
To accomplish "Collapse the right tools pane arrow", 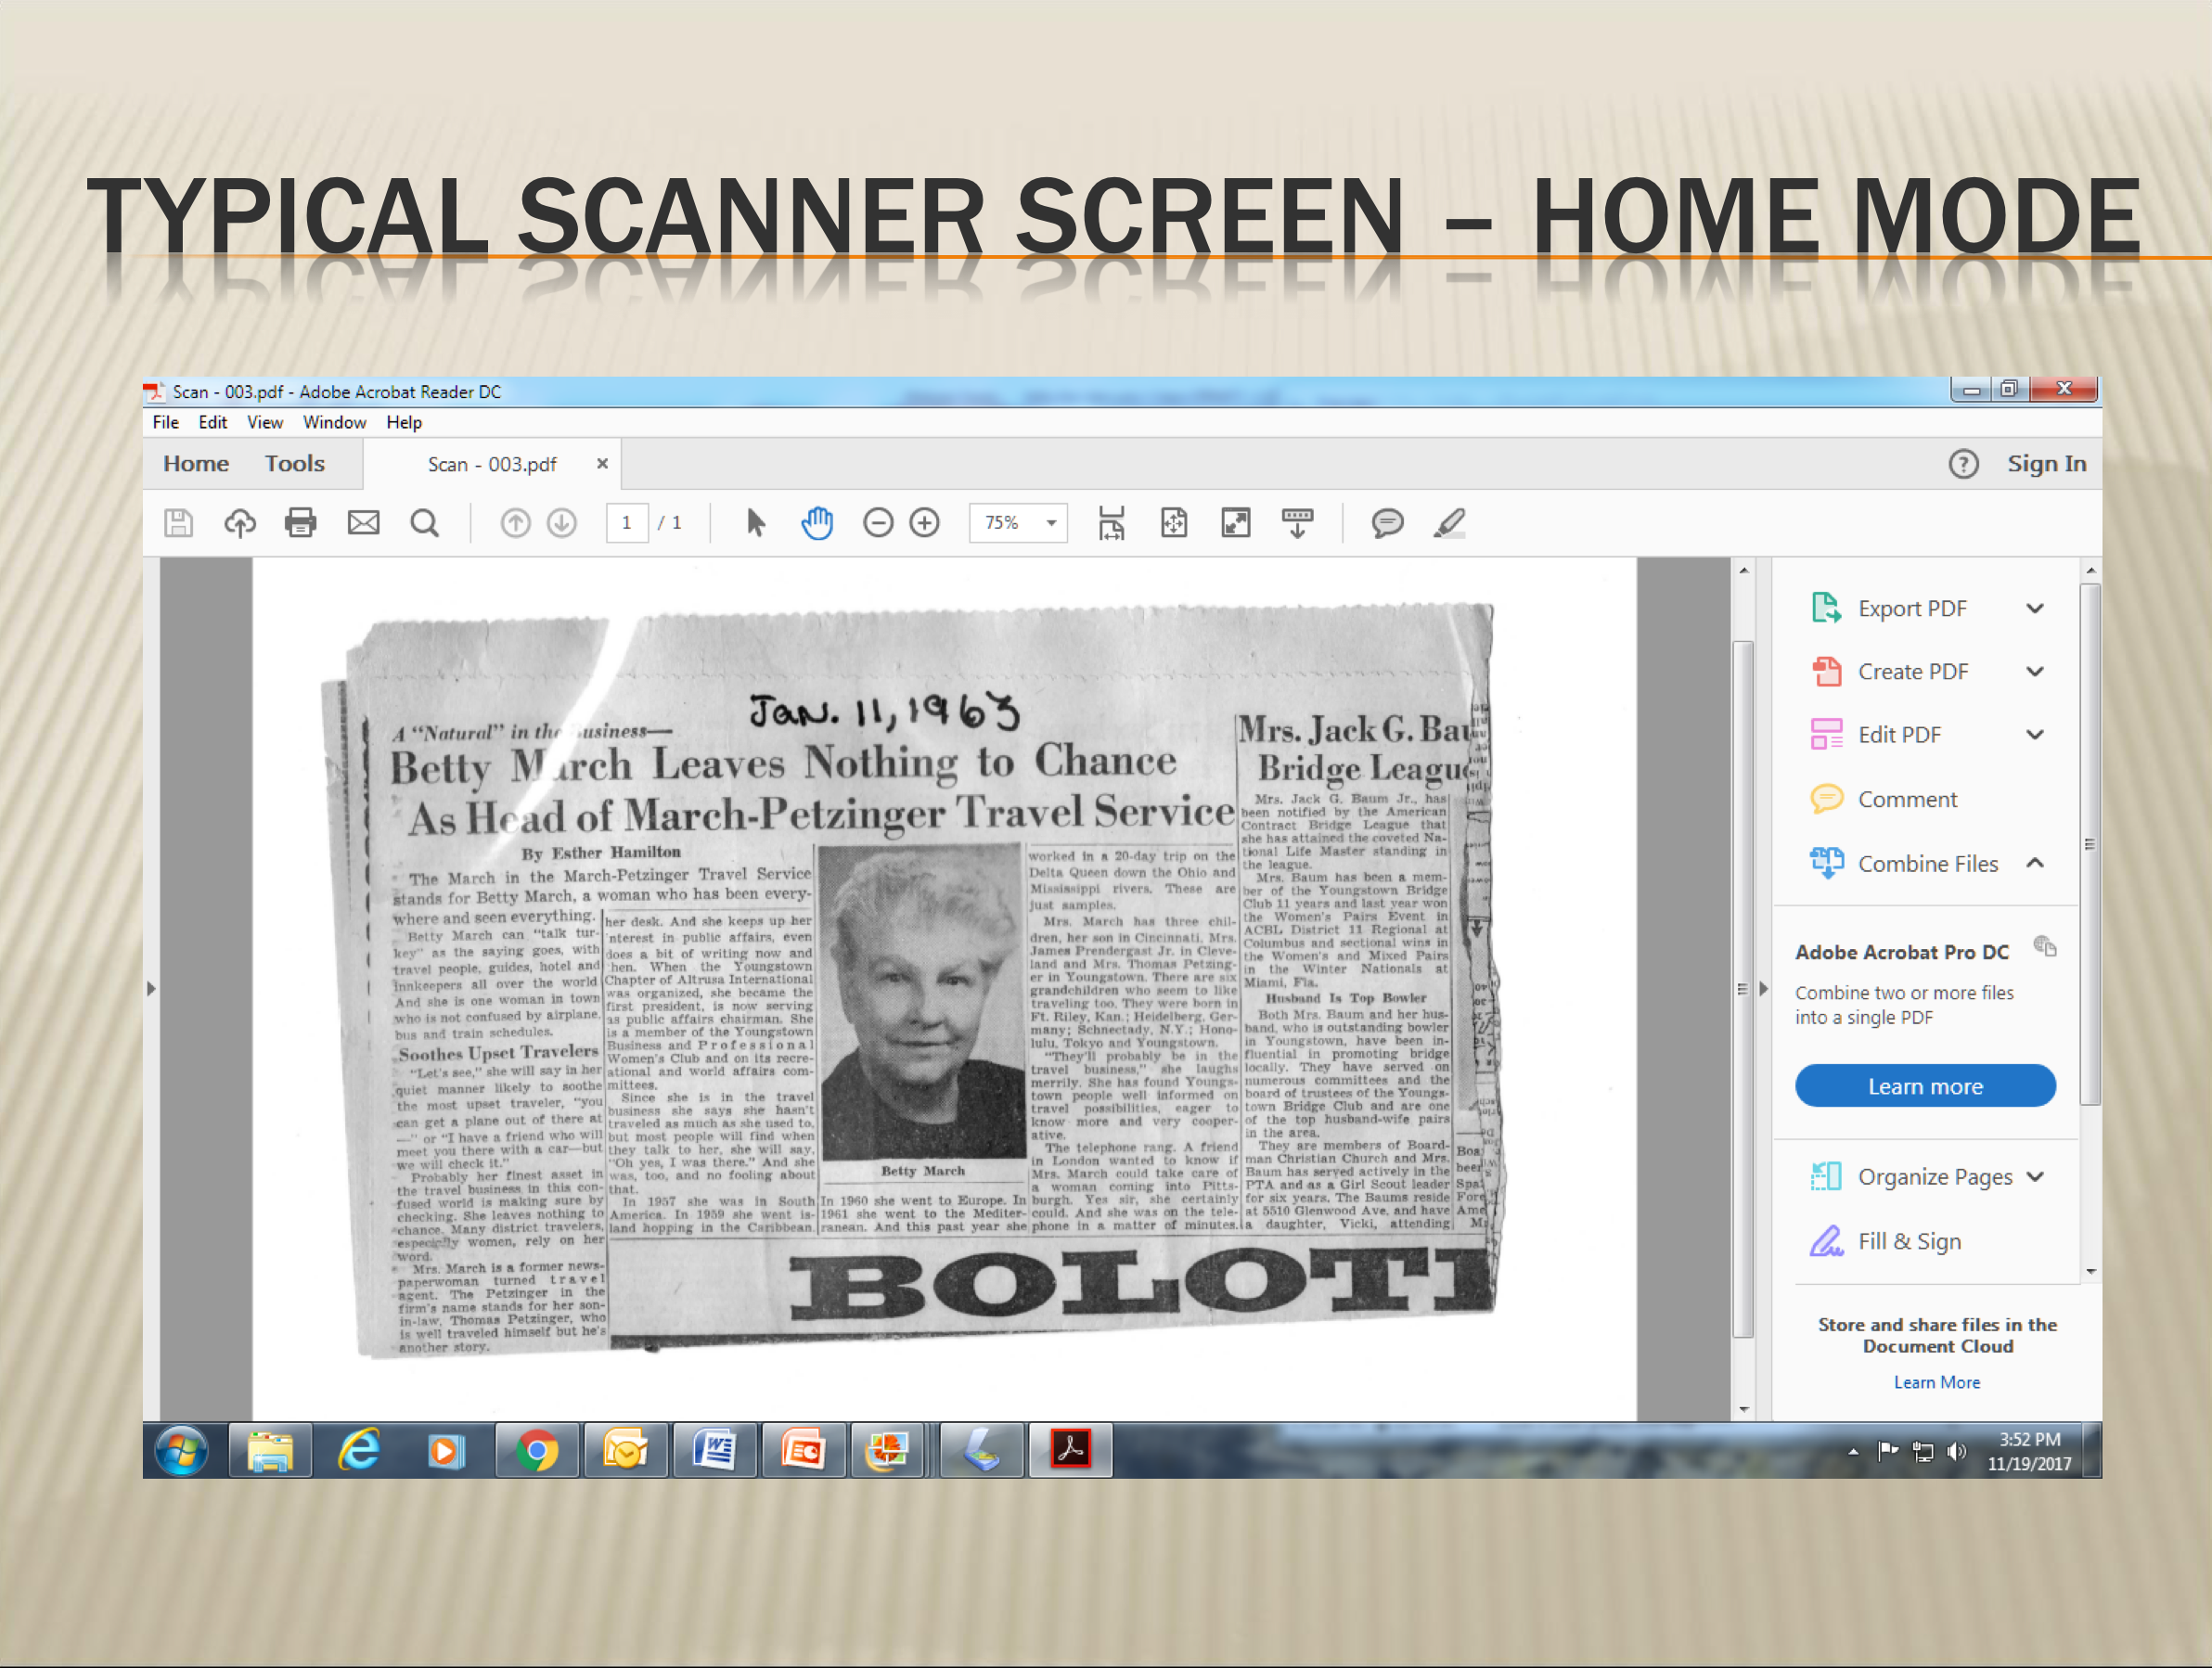I will point(1764,989).
